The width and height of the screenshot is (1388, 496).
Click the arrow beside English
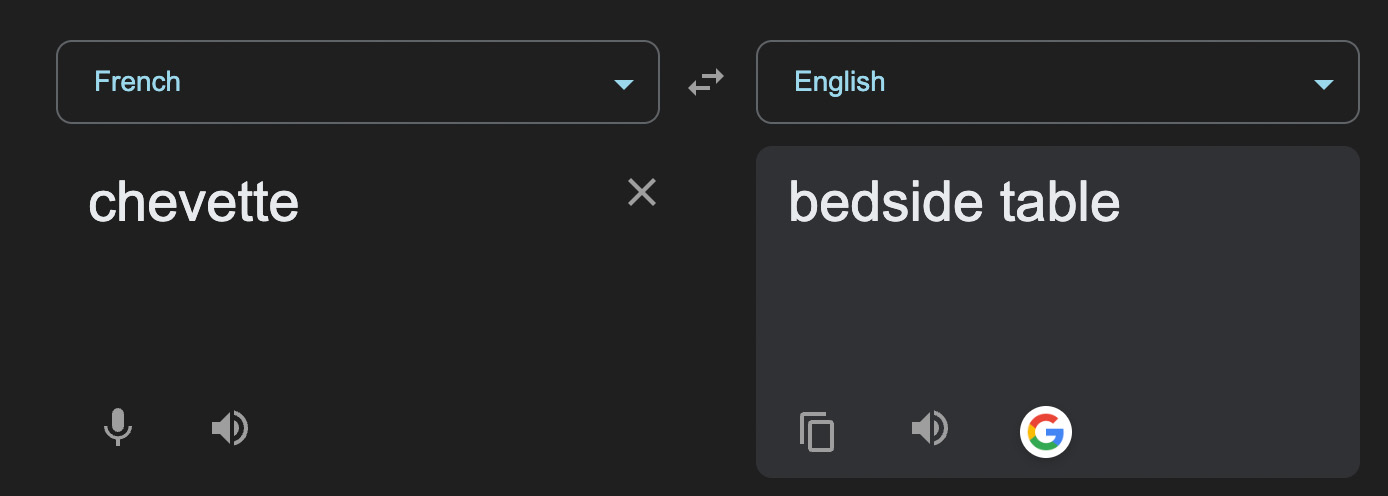tap(1323, 84)
